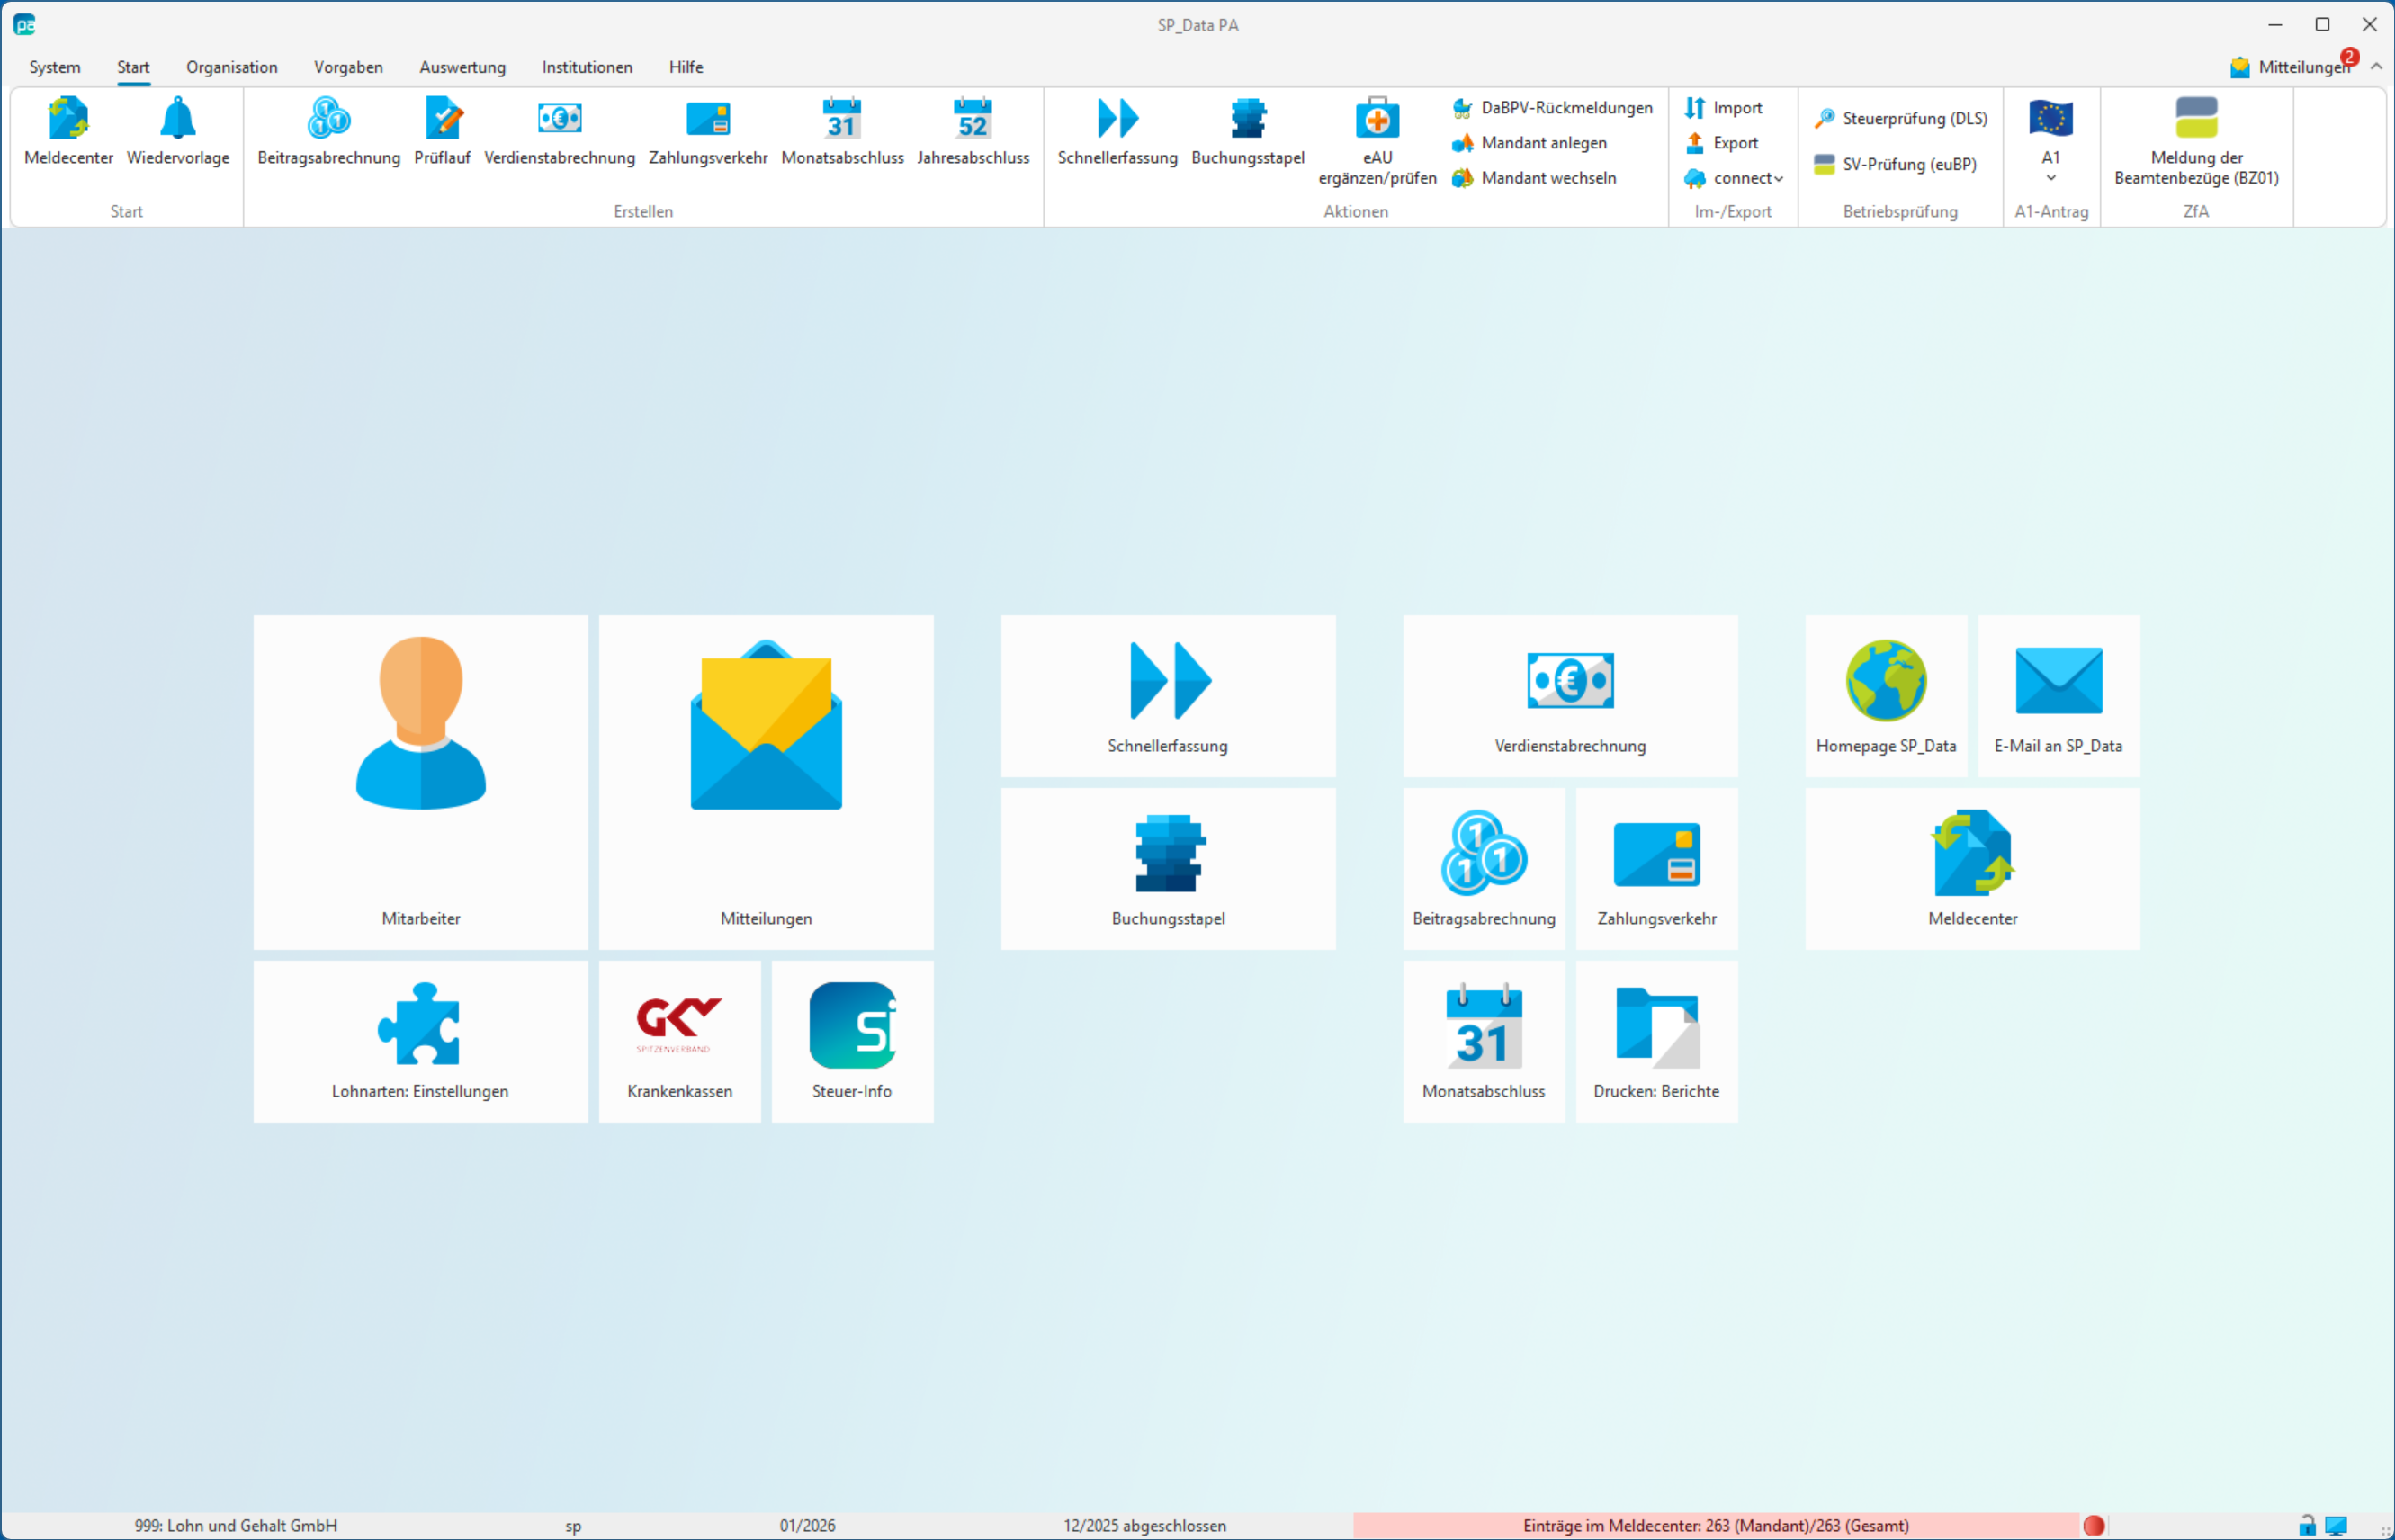Open Homepage SP_Data globe tile
The image size is (2395, 1540).
1885,695
